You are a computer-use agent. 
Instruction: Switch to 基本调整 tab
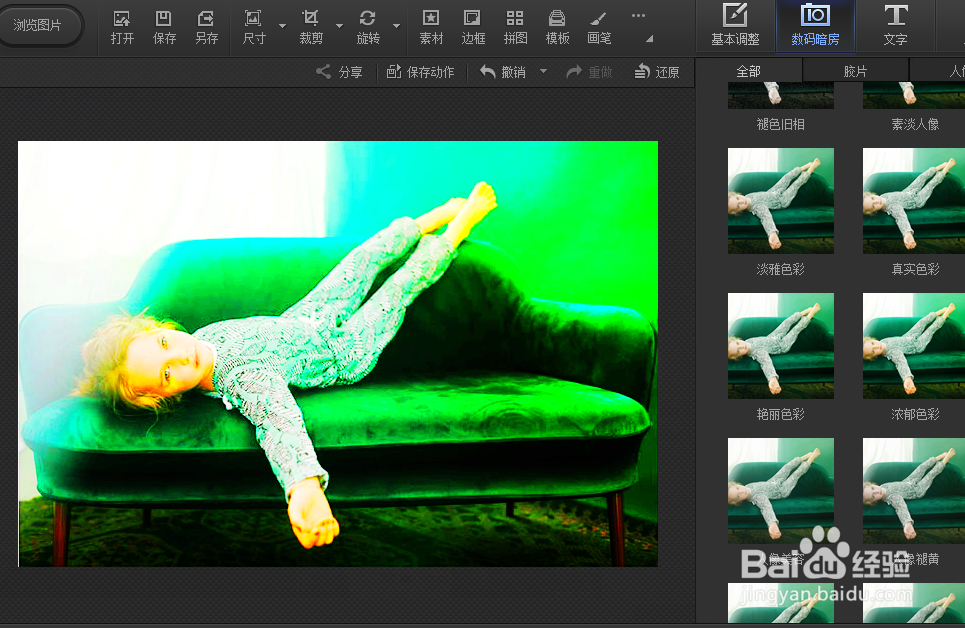tap(735, 26)
